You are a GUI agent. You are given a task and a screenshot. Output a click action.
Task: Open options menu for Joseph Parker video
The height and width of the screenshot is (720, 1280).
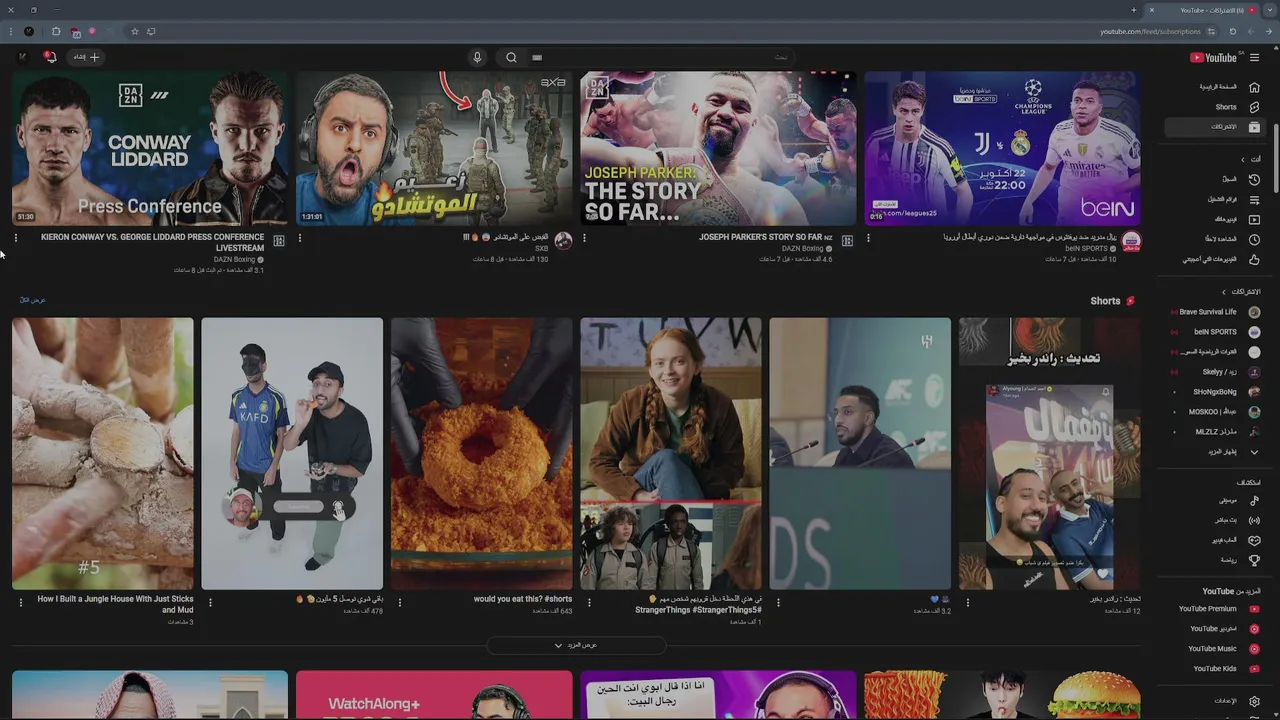tap(584, 238)
